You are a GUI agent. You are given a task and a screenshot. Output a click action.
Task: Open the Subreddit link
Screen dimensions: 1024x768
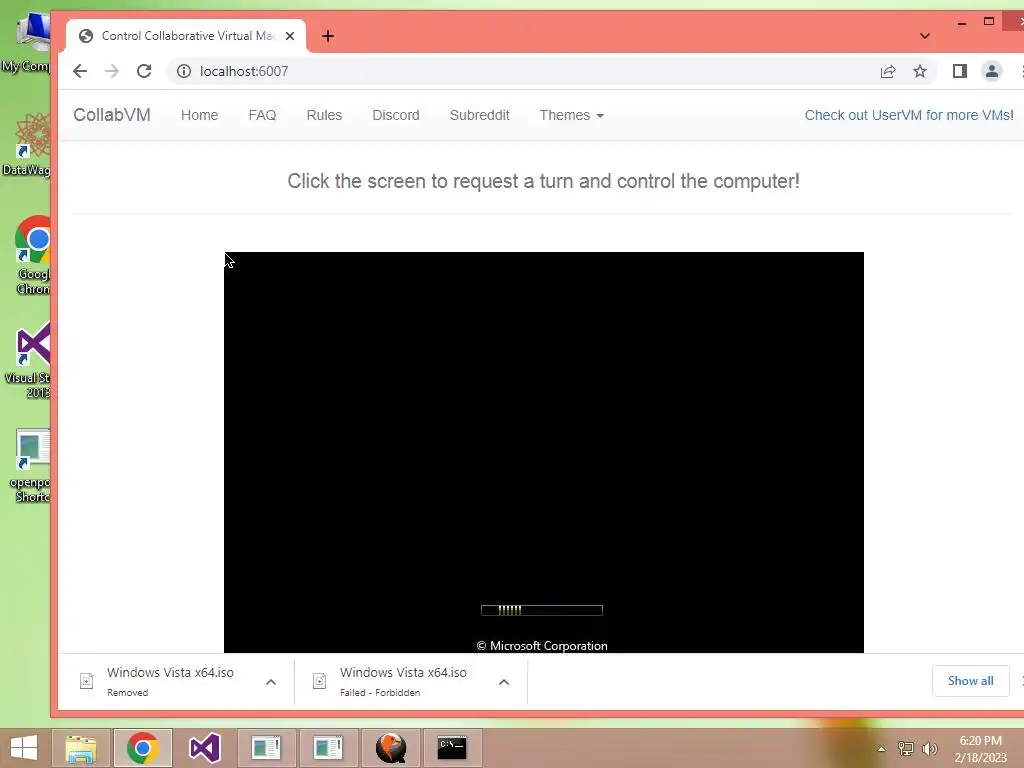click(x=479, y=115)
